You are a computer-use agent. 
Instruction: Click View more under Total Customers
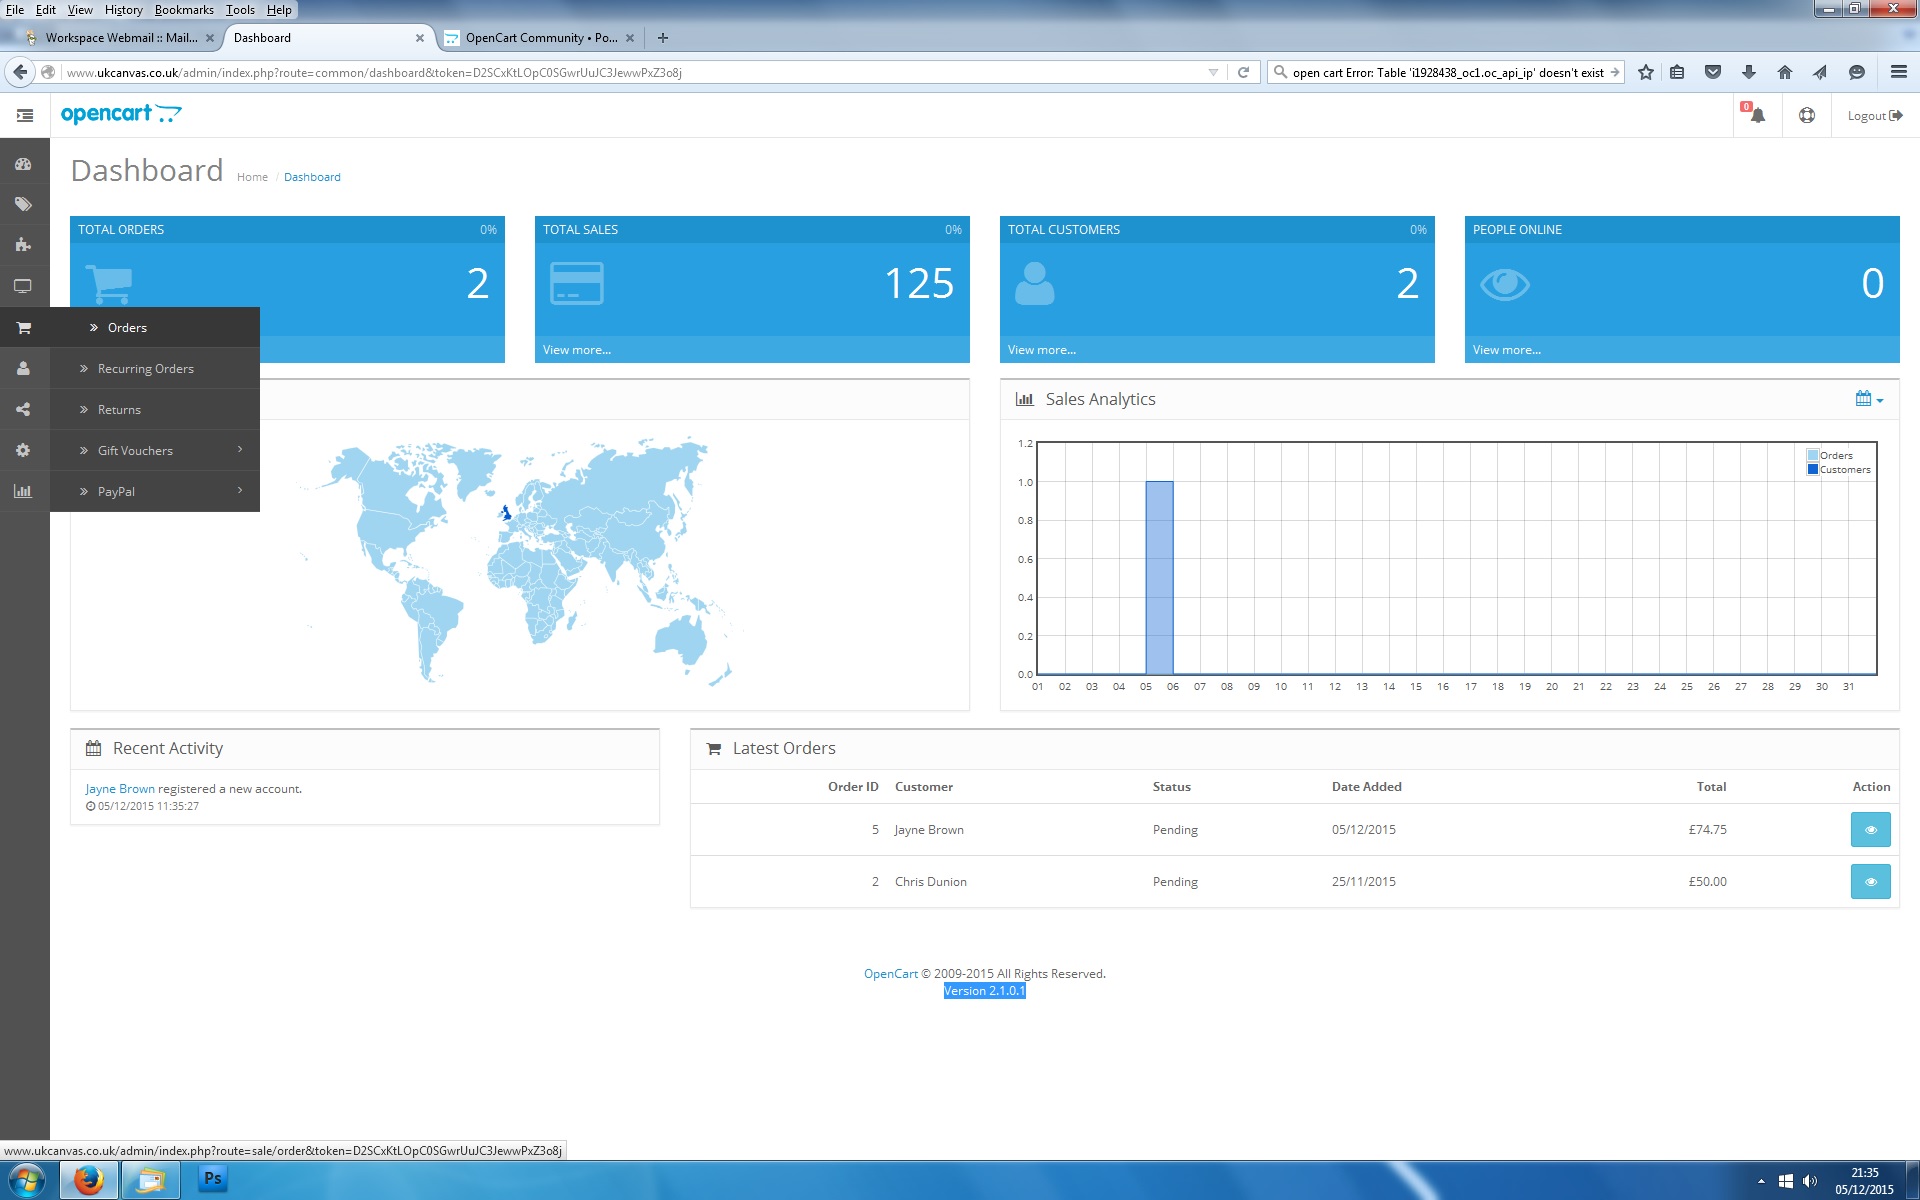[1042, 350]
